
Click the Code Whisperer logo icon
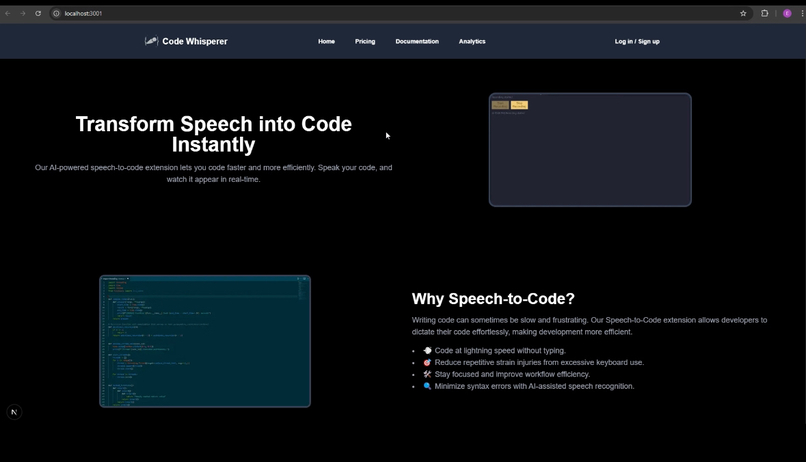coord(151,41)
